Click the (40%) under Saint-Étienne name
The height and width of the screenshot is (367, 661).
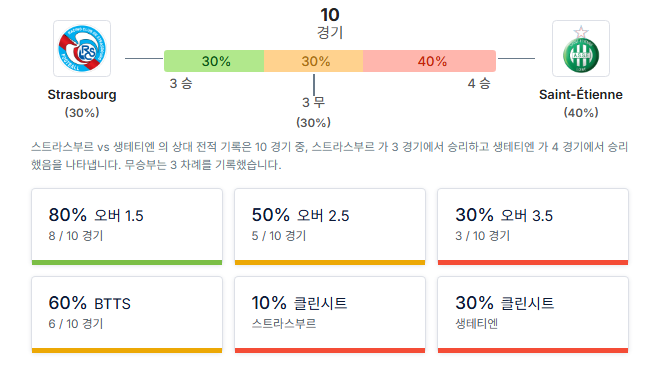point(580,113)
